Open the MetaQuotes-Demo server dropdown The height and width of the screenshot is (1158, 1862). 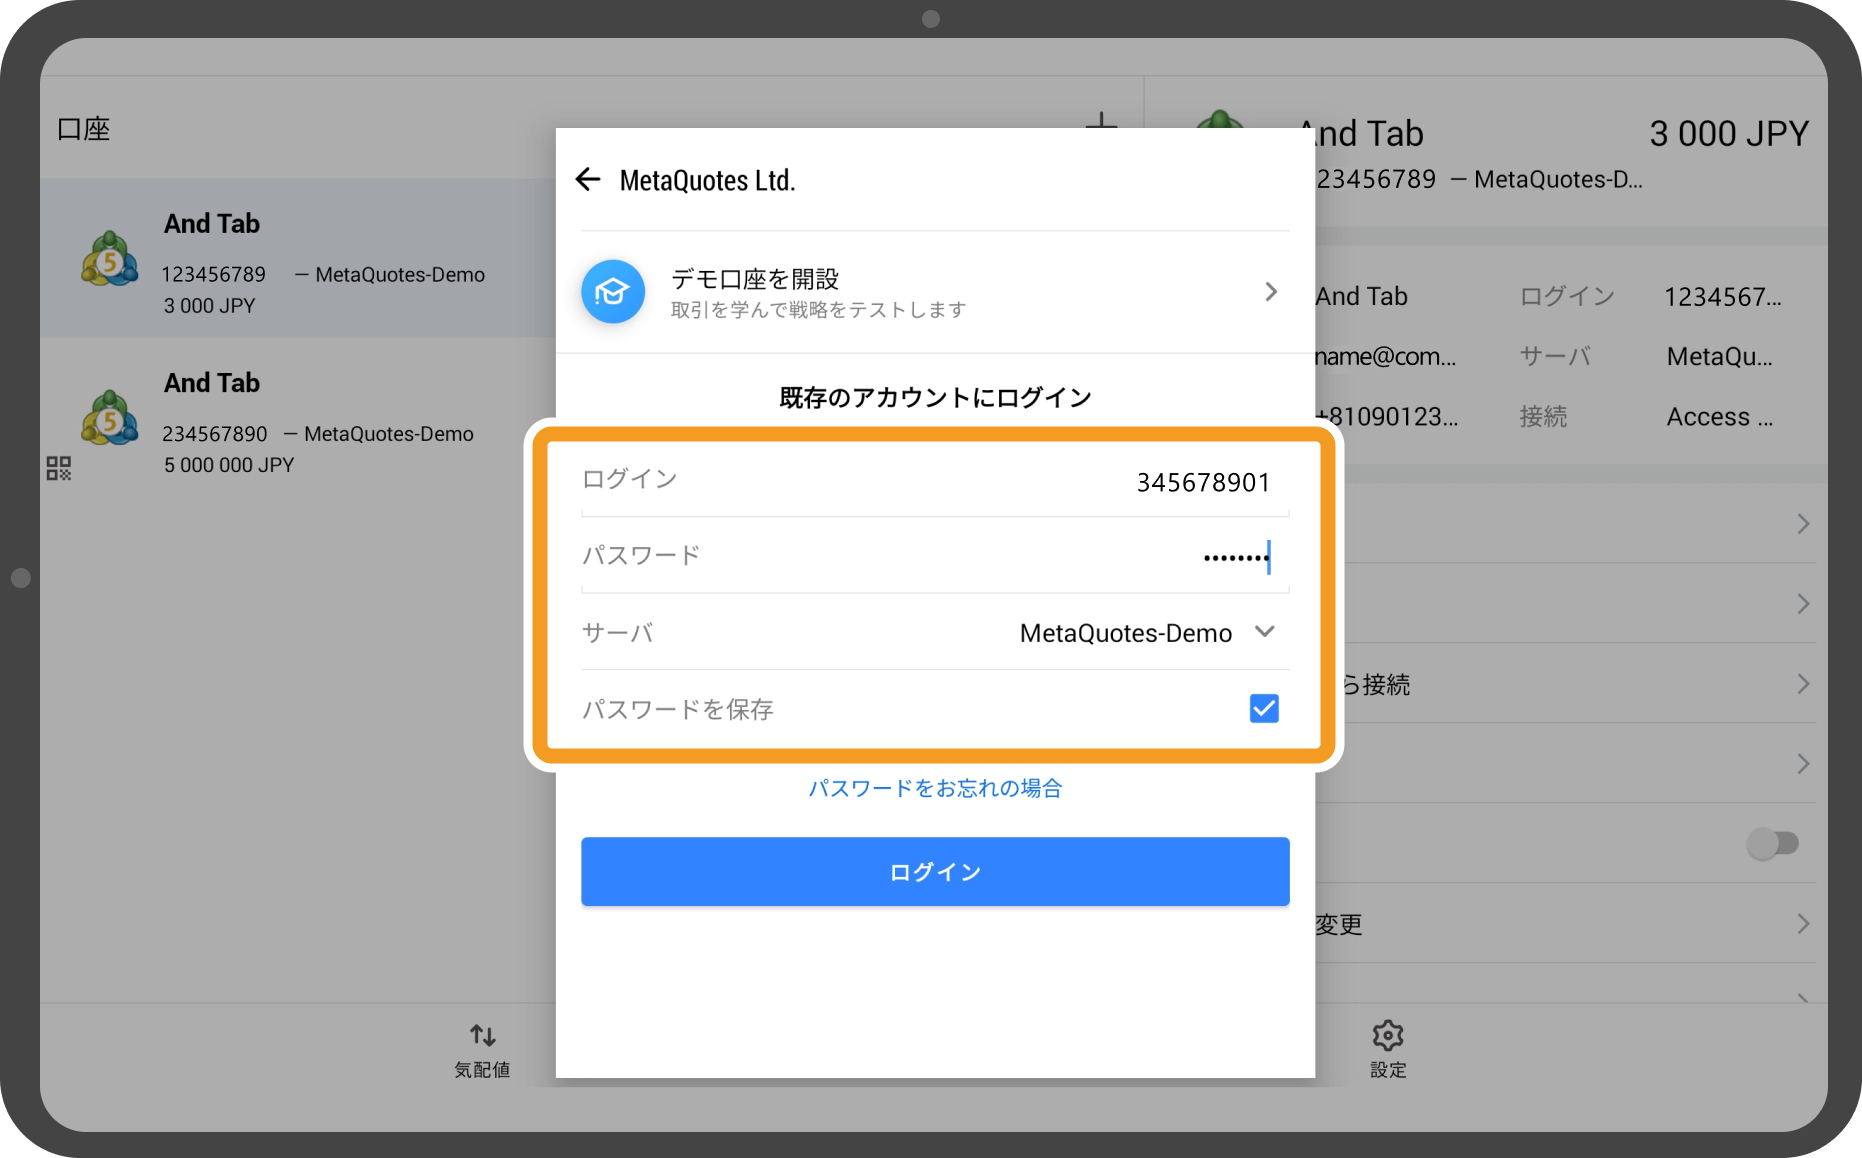(x=1265, y=632)
